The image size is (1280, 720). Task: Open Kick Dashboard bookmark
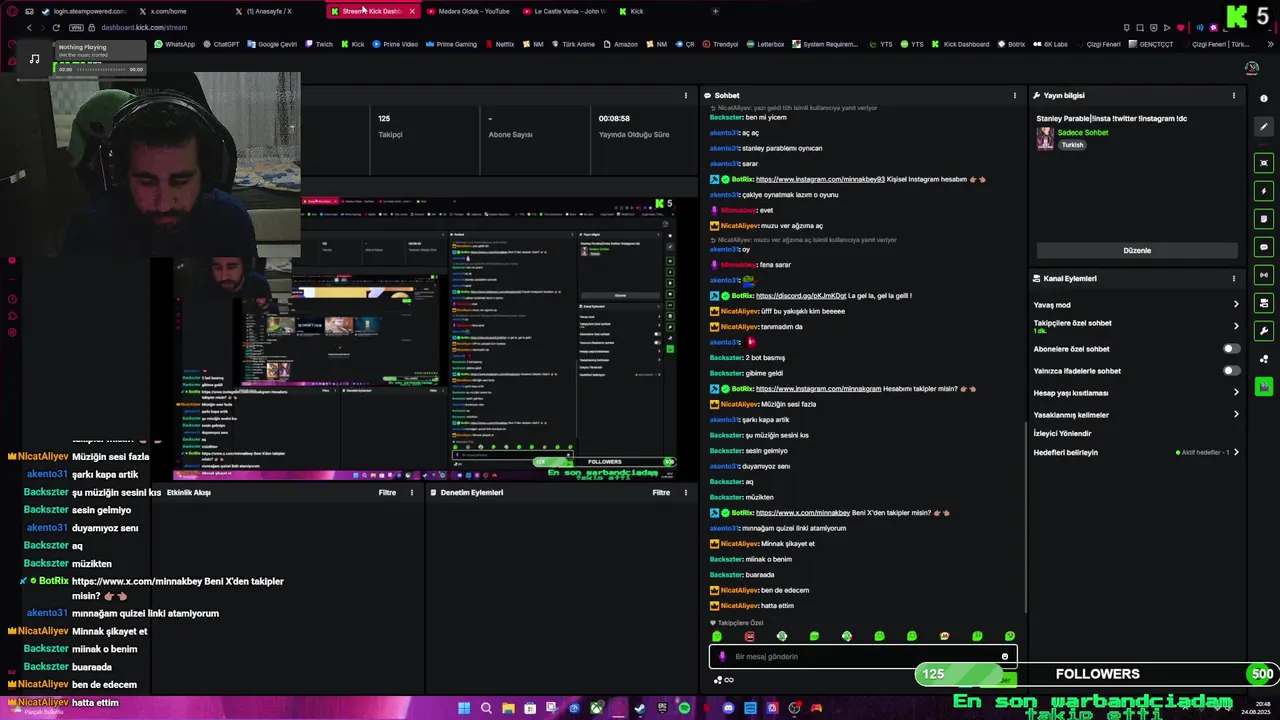pos(960,44)
